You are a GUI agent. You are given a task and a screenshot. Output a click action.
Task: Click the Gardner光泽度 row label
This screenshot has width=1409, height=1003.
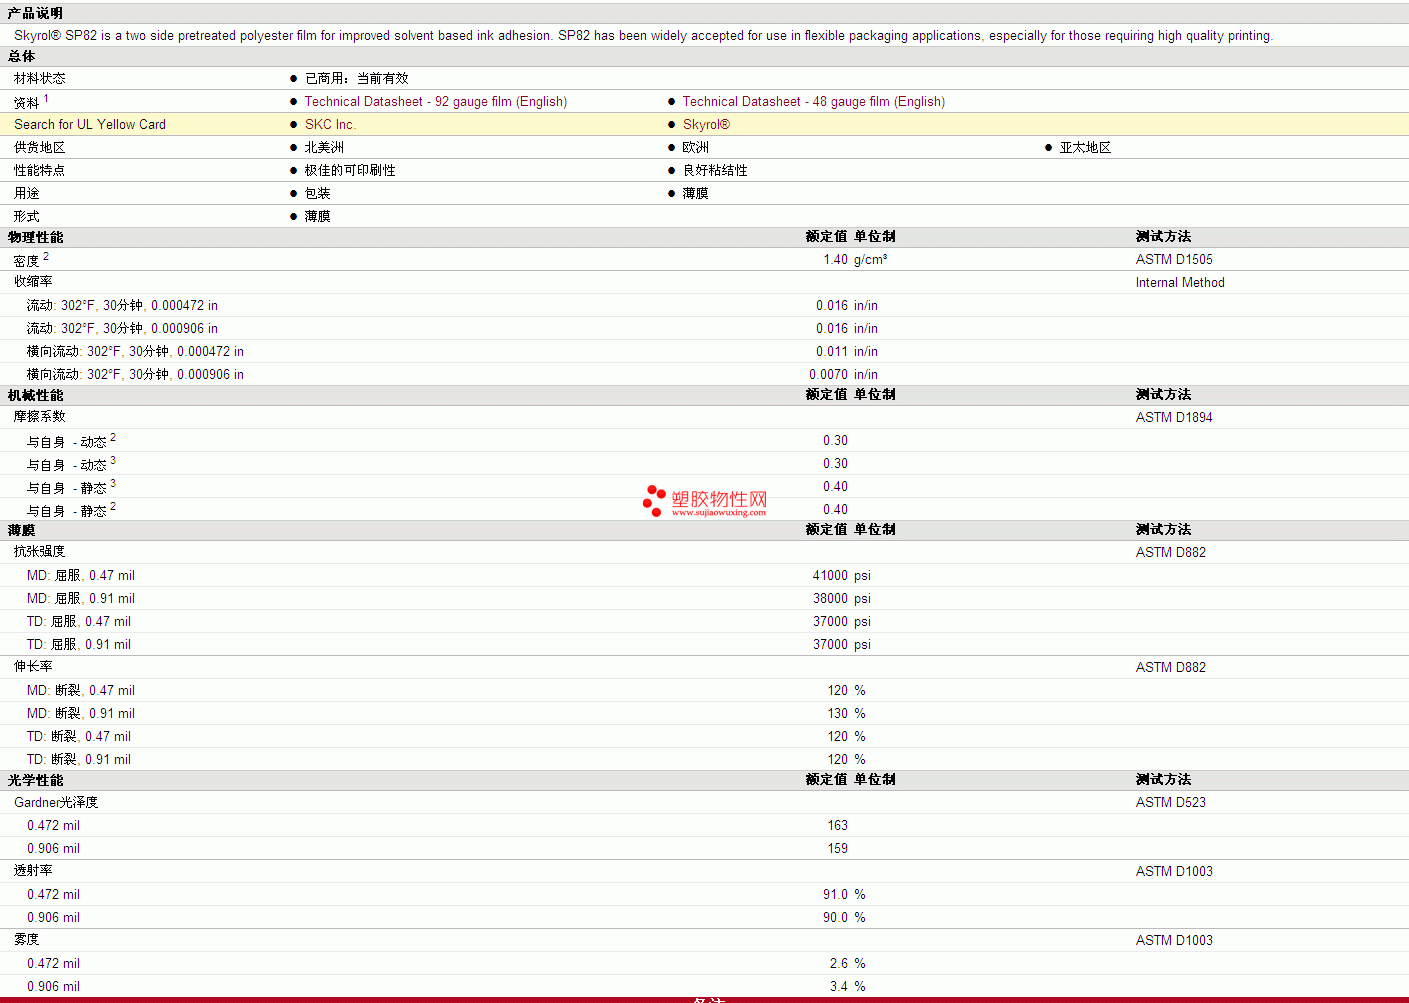56,802
